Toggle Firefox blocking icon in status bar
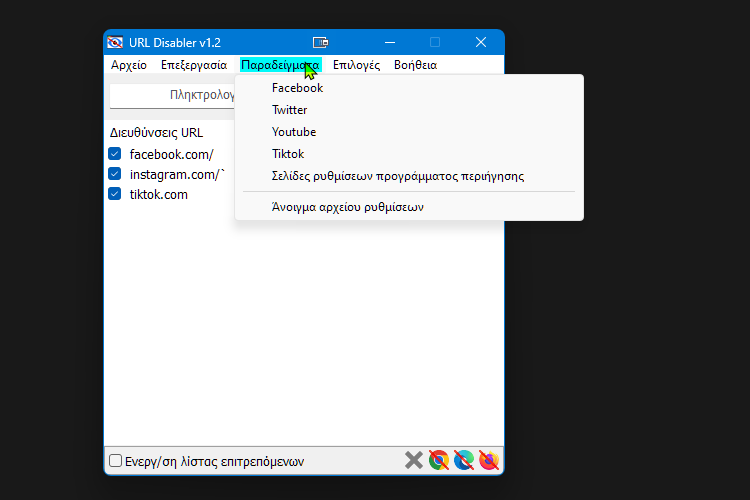750x500 pixels. [489, 460]
